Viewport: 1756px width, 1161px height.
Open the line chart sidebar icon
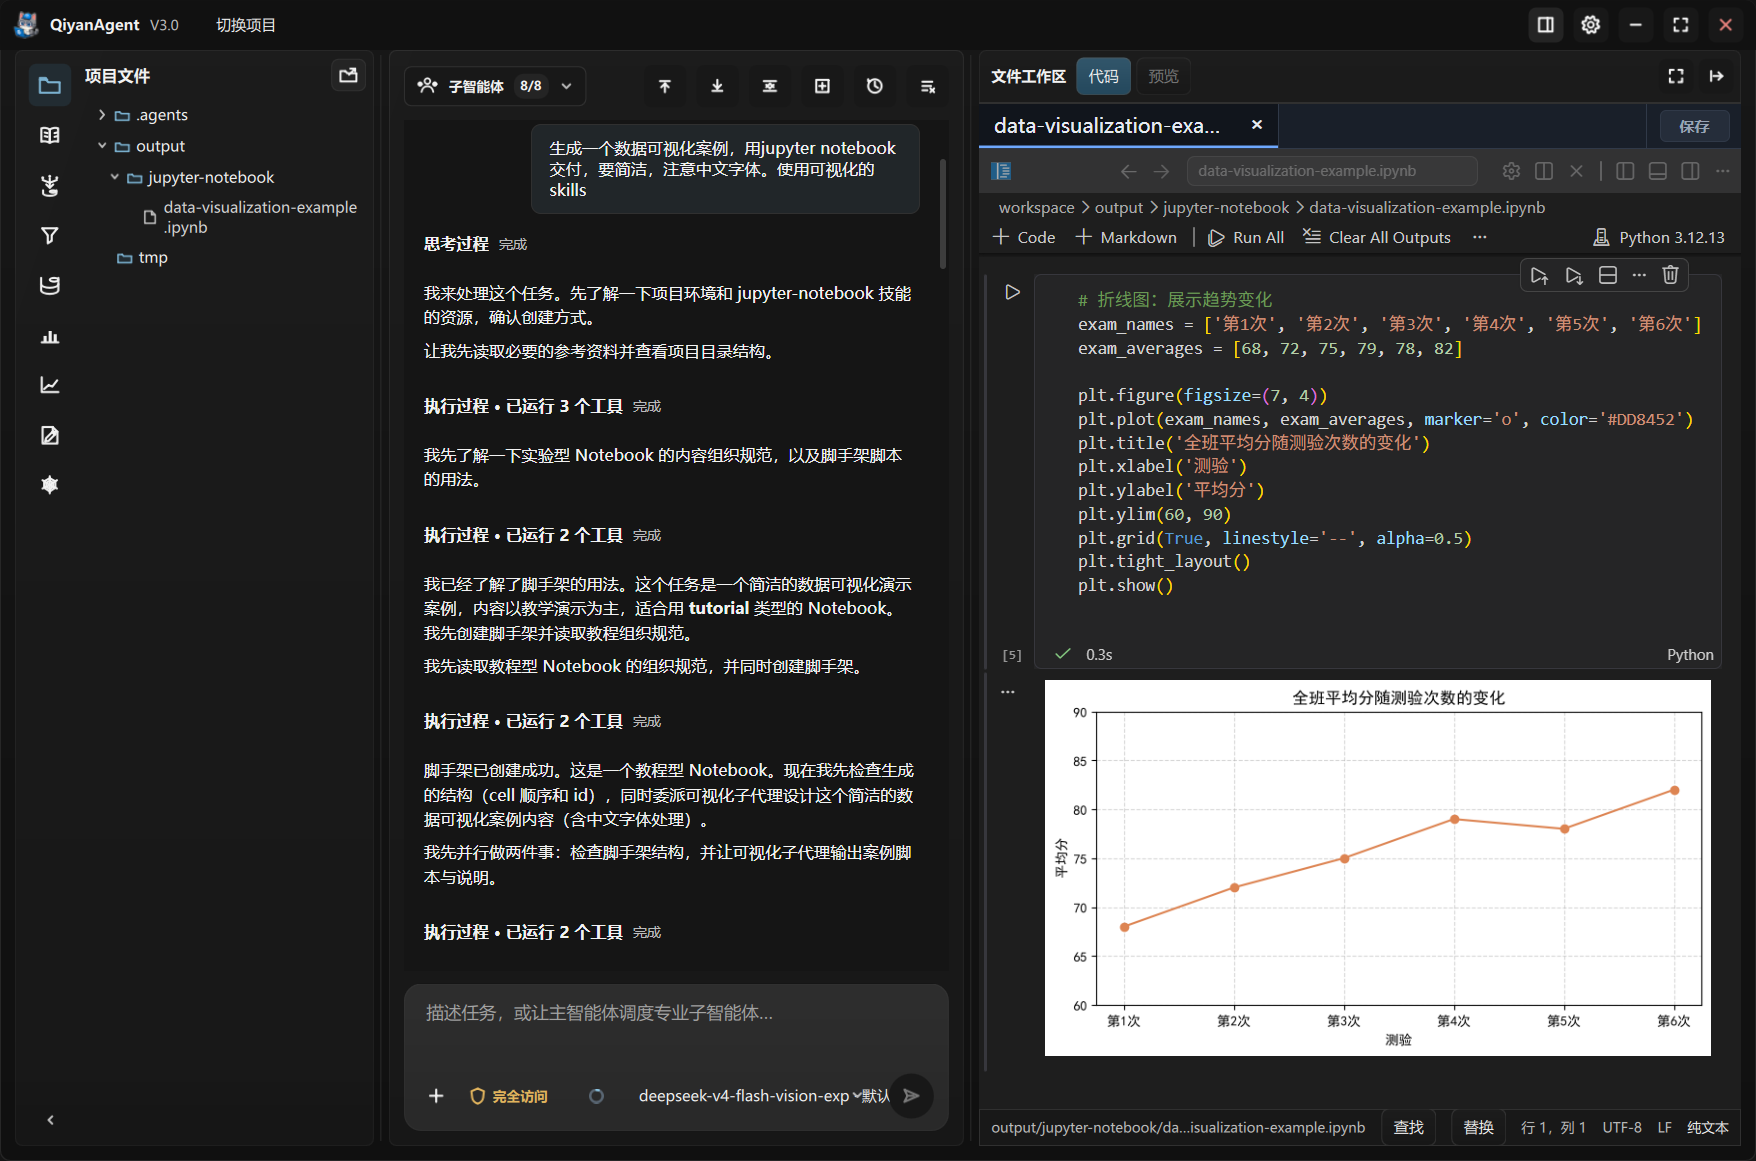tap(49, 385)
